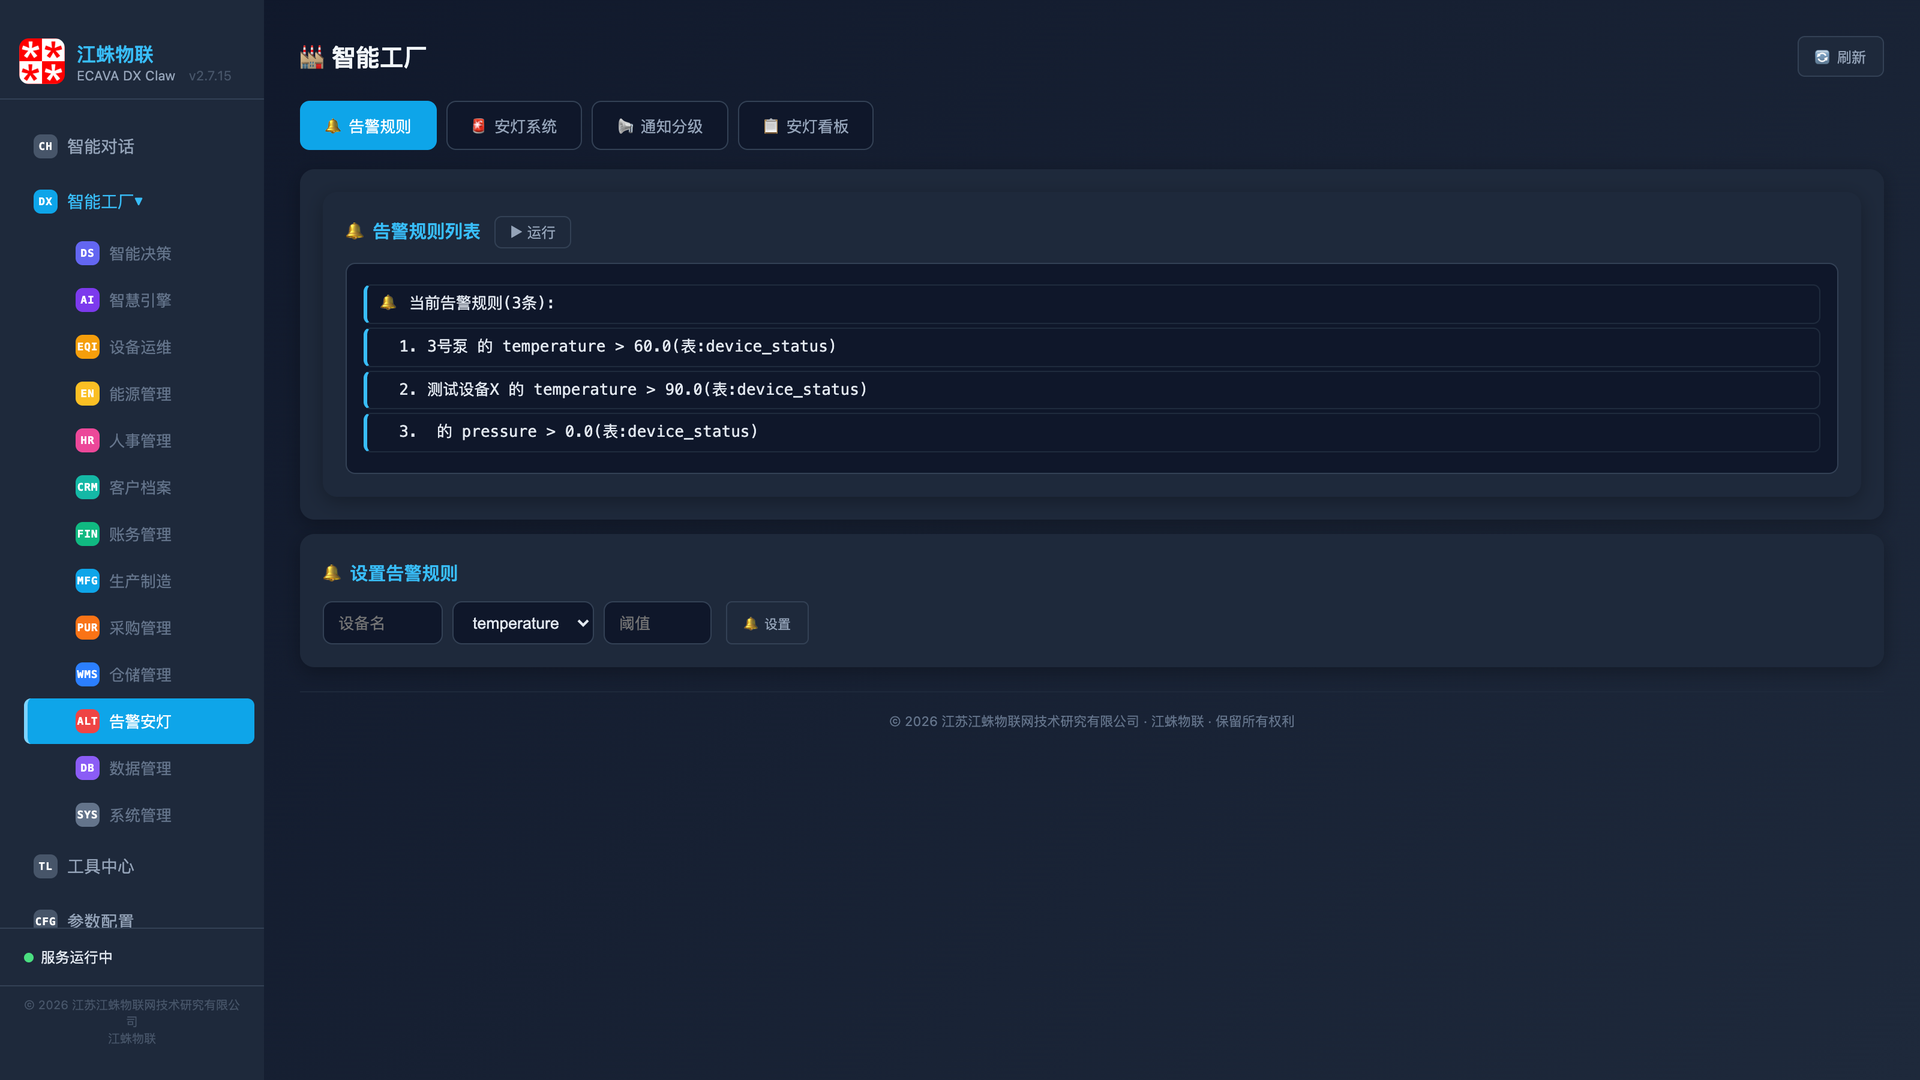Switch to the 告警规则 tab
The image size is (1920, 1080).
click(x=368, y=126)
